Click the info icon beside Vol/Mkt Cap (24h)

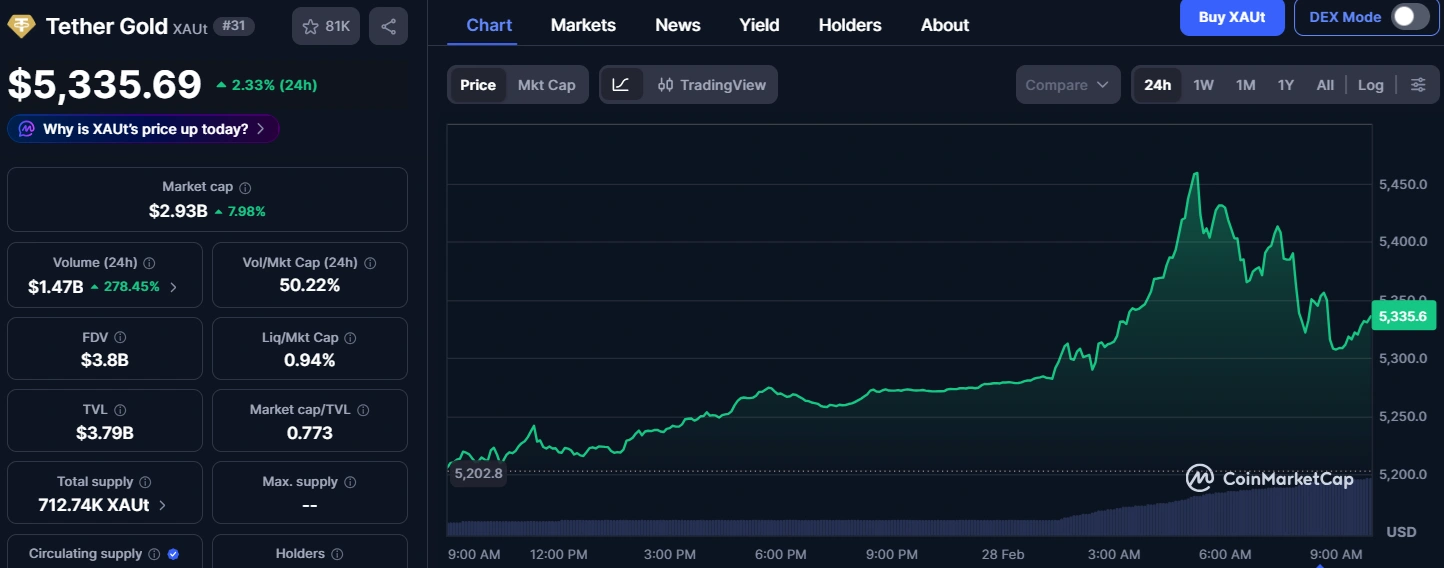click(370, 263)
